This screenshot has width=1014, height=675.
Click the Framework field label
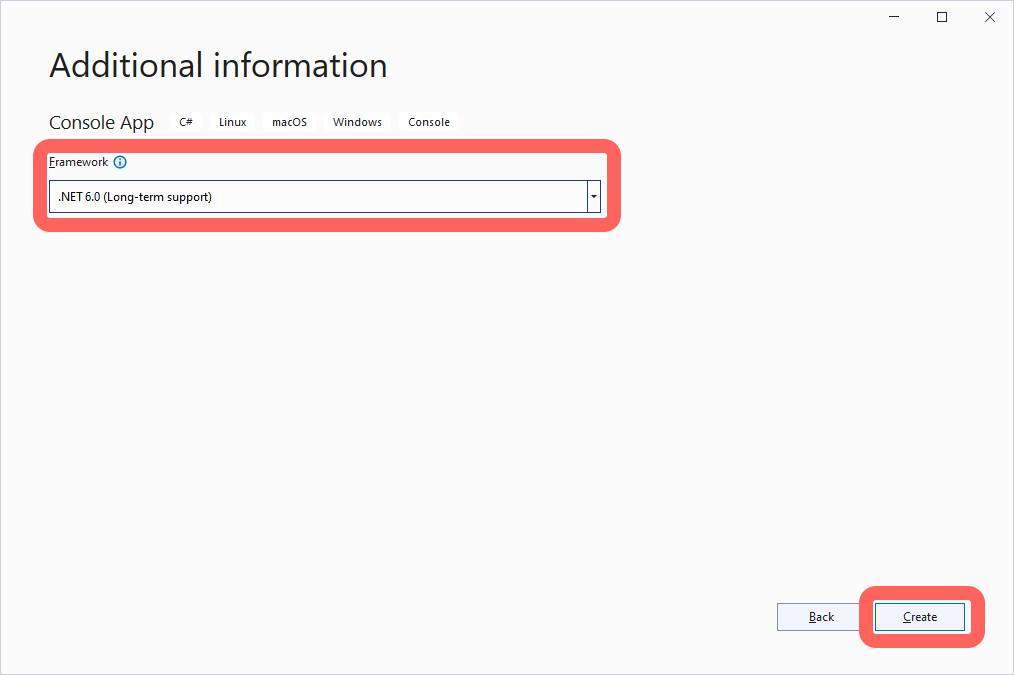click(78, 162)
